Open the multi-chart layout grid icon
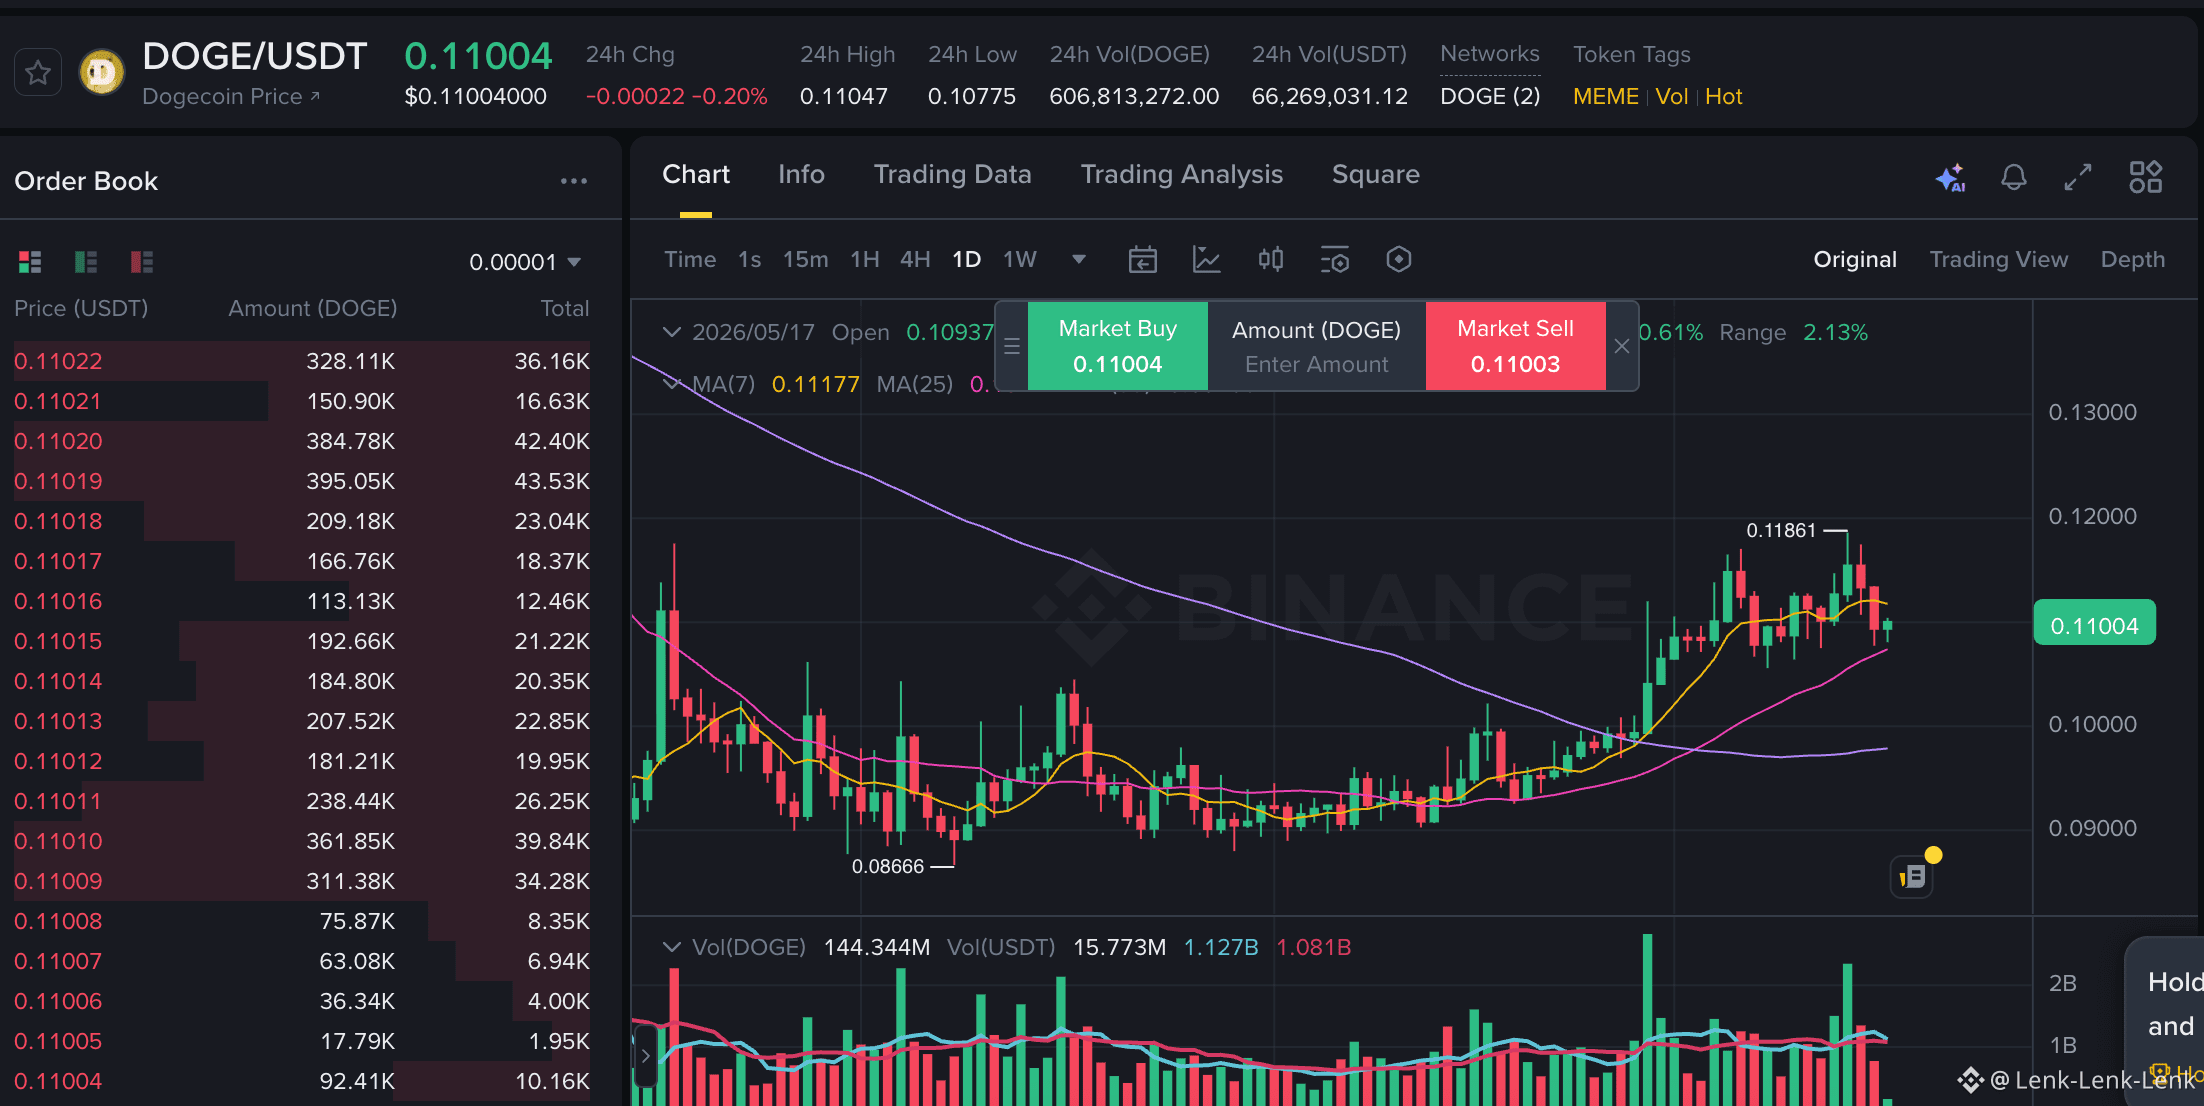This screenshot has width=2204, height=1106. click(x=2146, y=178)
